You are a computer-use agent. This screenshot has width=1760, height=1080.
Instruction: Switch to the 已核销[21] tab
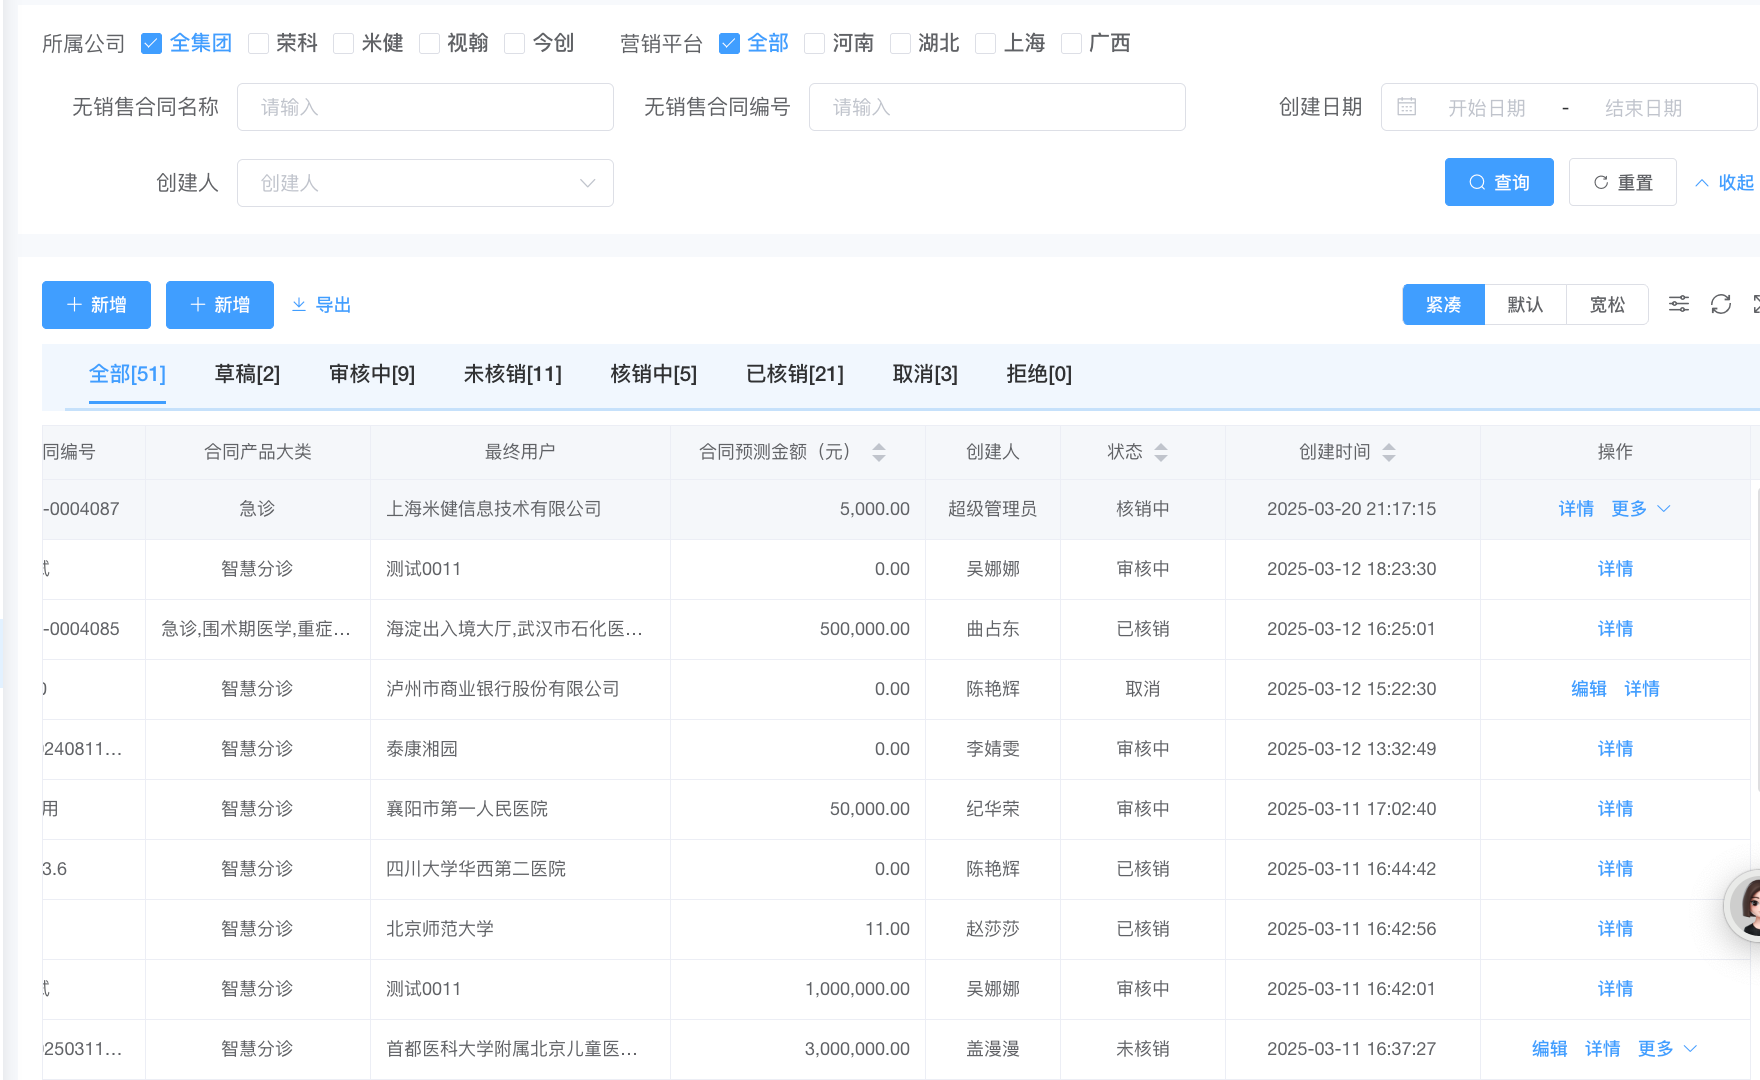(x=794, y=374)
